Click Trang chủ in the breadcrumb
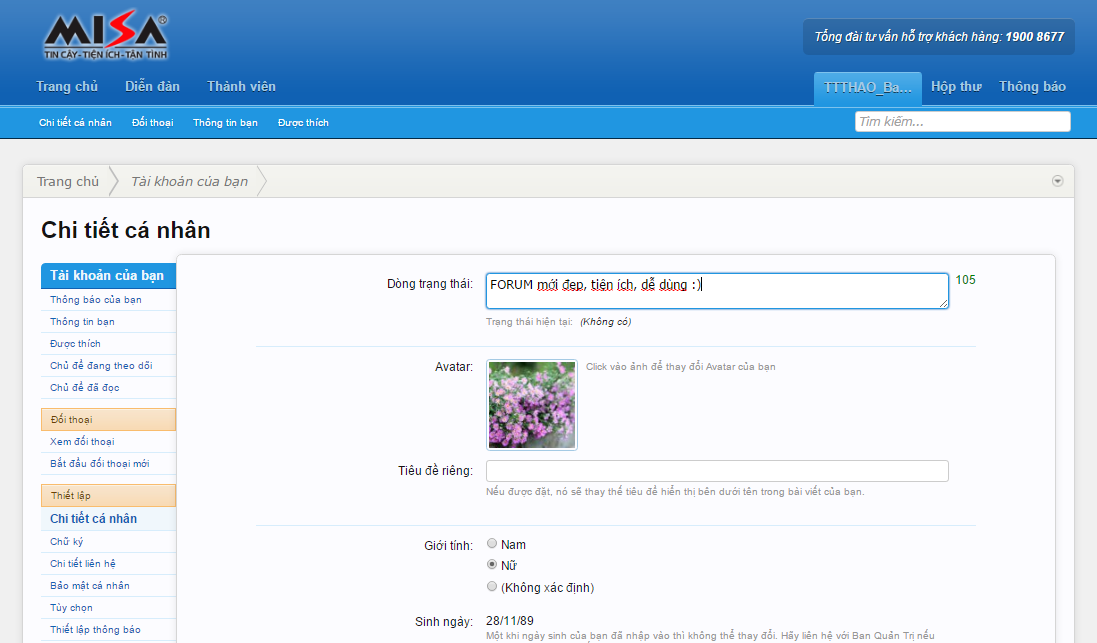 coord(68,182)
